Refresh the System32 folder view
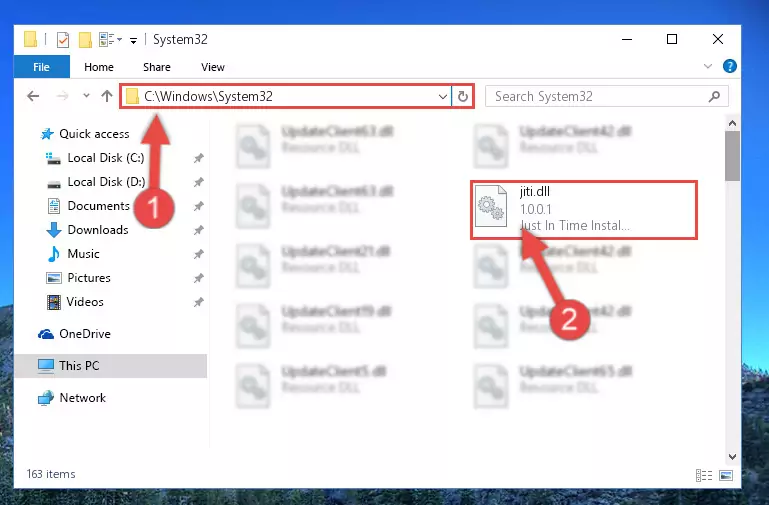Image resolution: width=769 pixels, height=505 pixels. [462, 97]
